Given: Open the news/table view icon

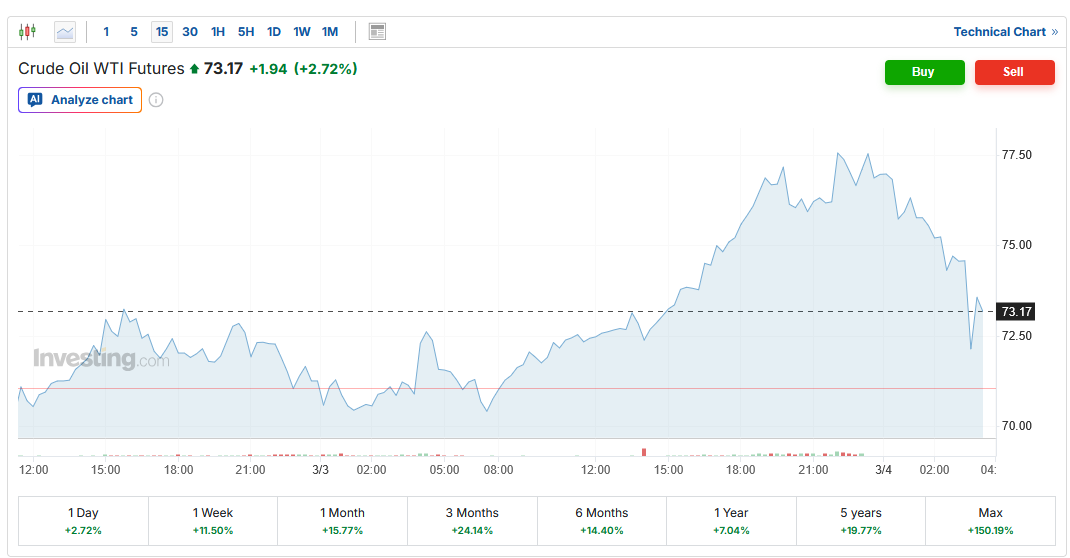Looking at the screenshot, I should point(377,31).
